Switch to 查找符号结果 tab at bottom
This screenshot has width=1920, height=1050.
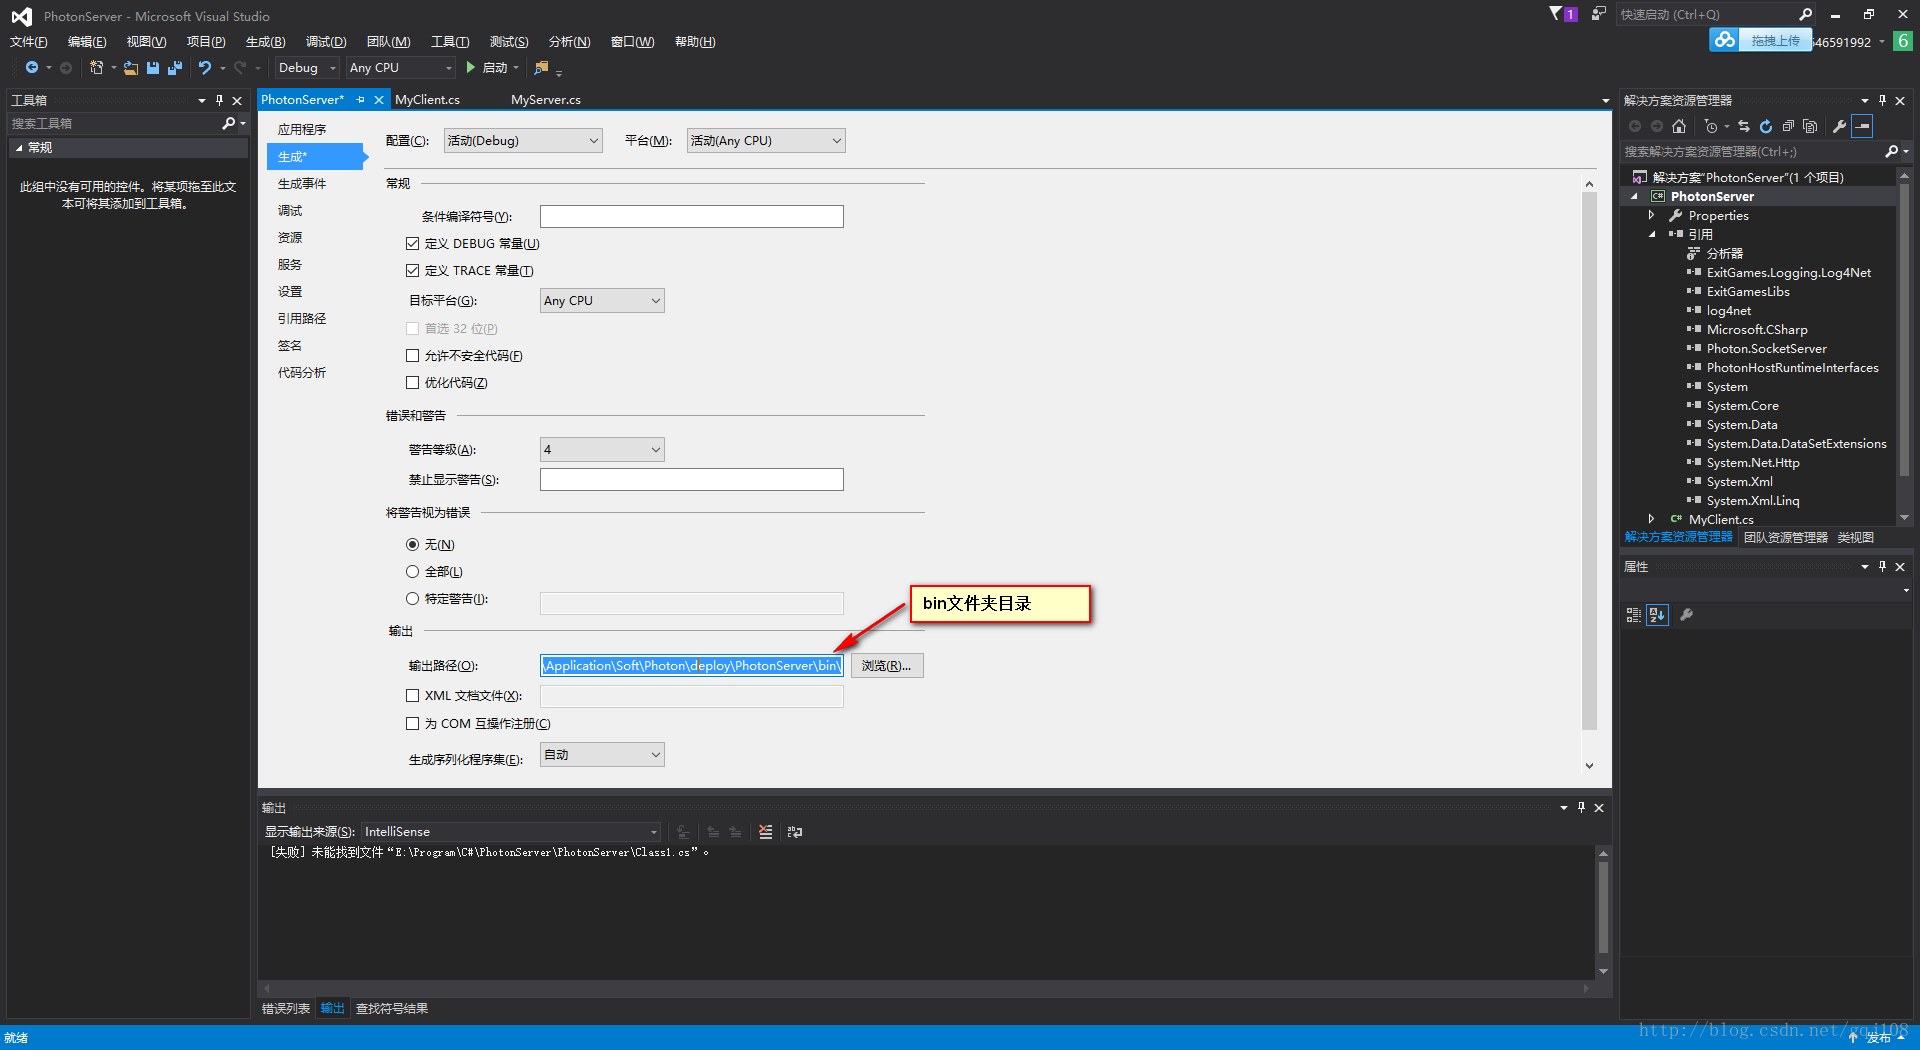[x=392, y=1009]
